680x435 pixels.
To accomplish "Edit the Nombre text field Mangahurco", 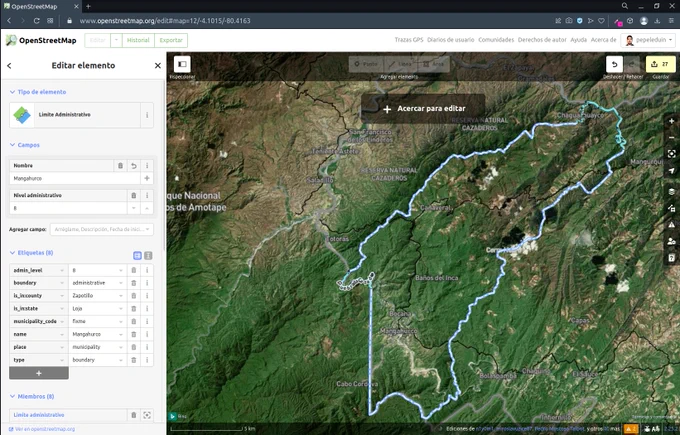I will pyautogui.click(x=75, y=178).
